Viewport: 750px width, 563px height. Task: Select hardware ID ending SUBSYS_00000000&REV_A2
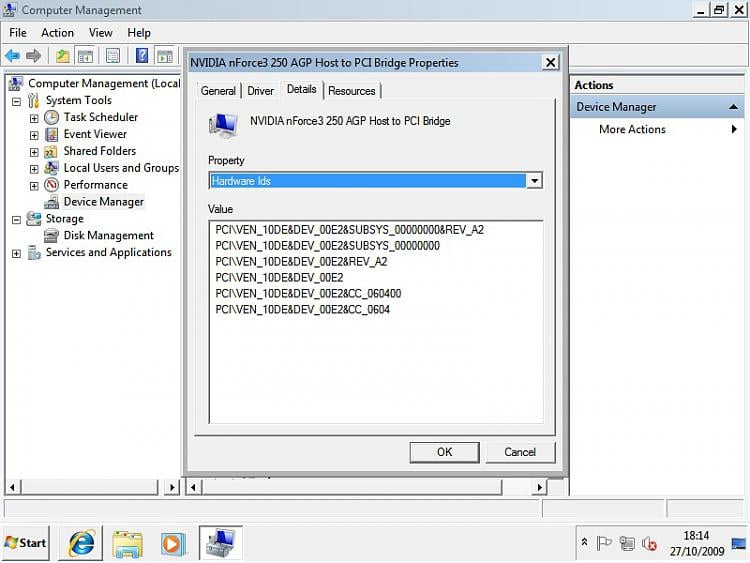350,230
